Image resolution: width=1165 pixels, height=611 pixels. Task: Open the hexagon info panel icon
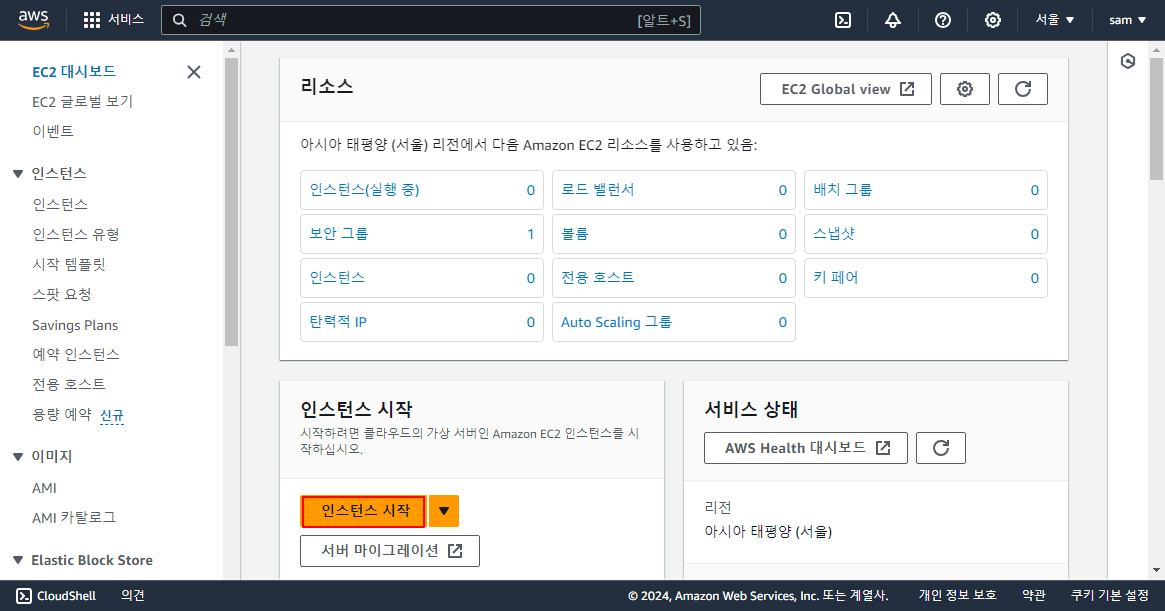click(1128, 61)
